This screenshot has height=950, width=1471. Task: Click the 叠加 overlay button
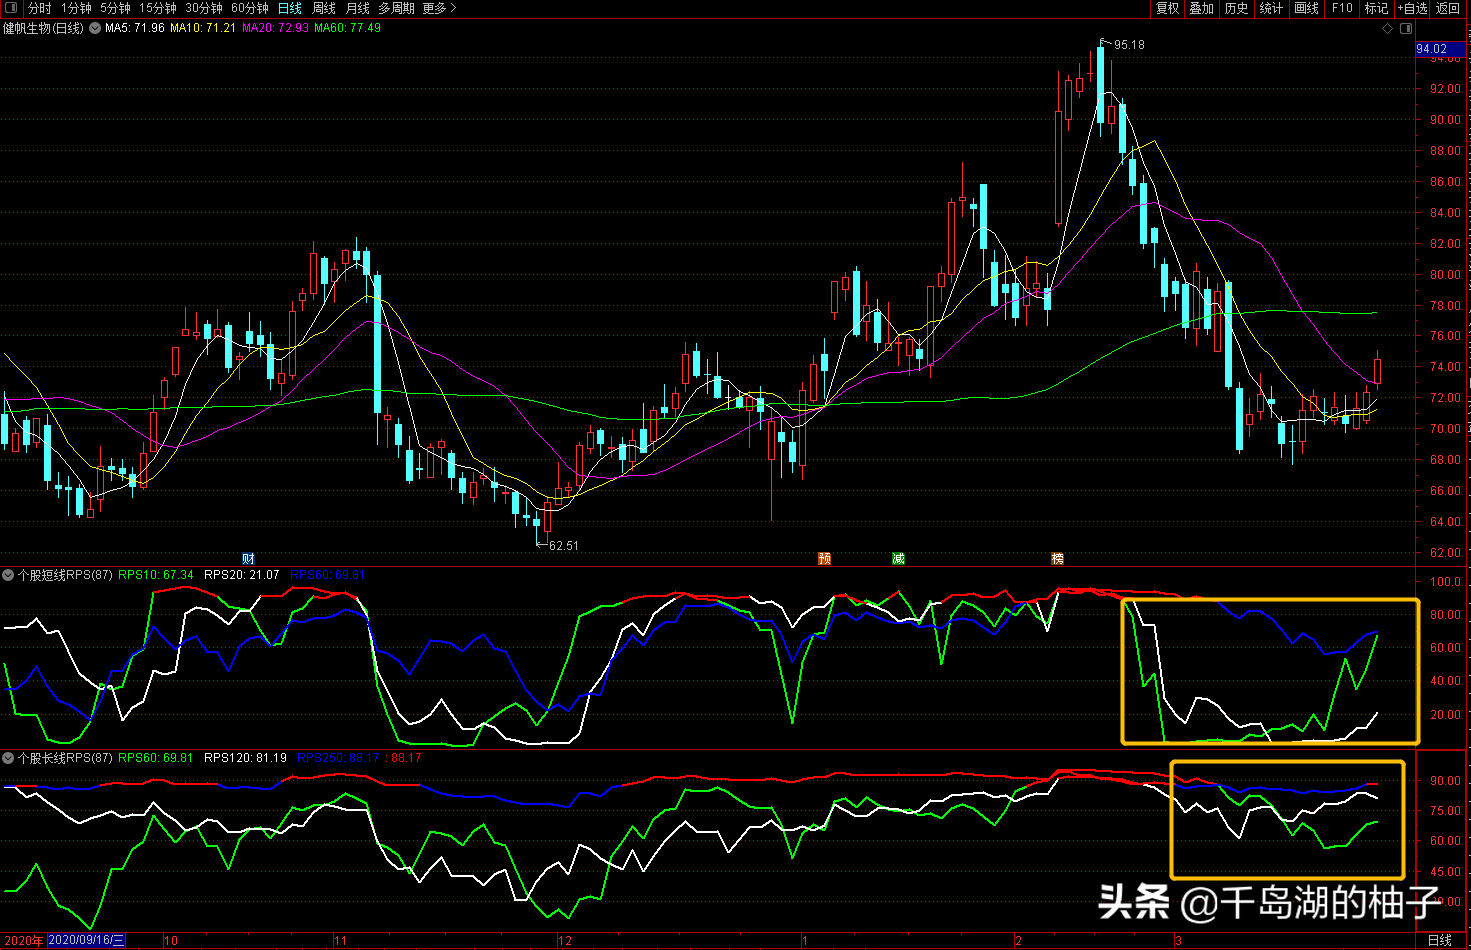pos(1201,8)
